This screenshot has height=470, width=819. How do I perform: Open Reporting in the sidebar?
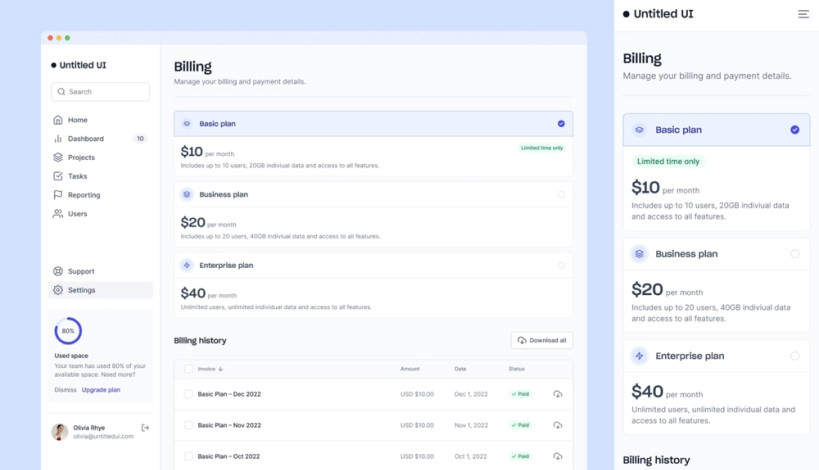83,195
